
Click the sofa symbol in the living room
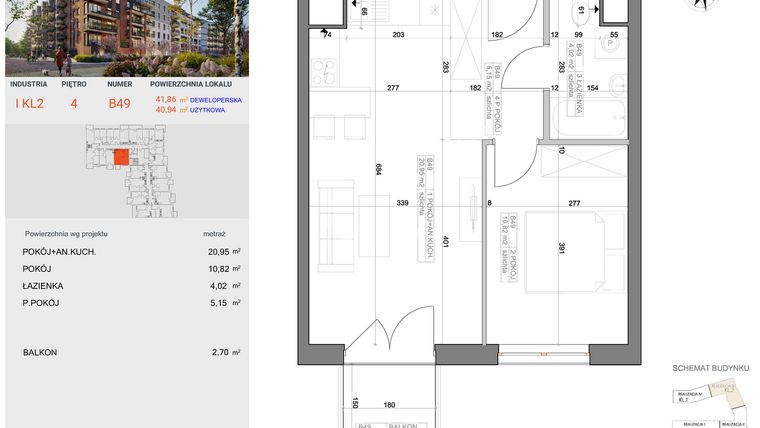[336, 225]
